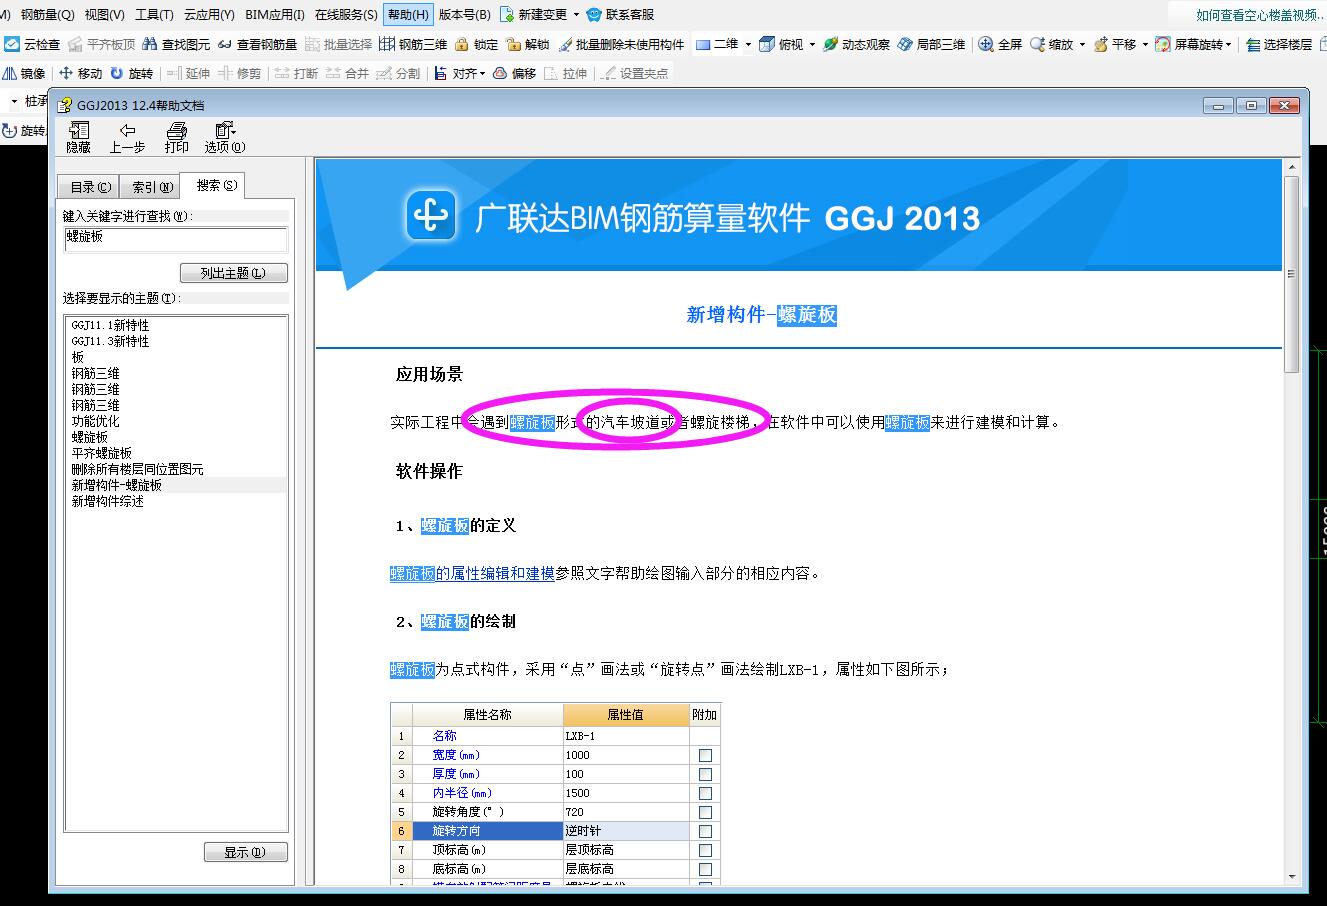
Task: Toggle 附加 checkbox for 旋转角度 row
Action: (705, 812)
